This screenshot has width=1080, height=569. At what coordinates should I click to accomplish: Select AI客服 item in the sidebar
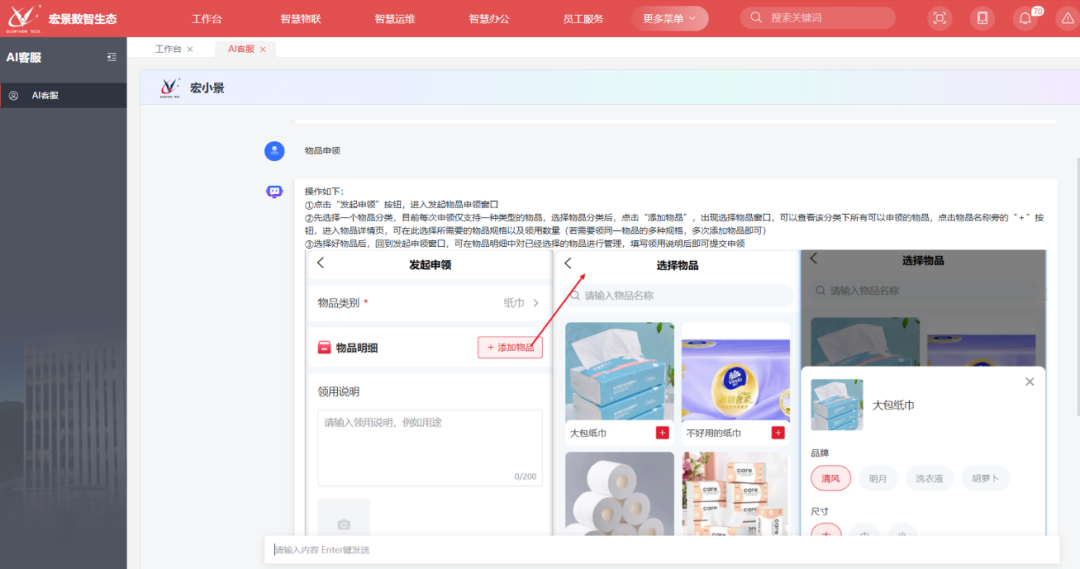[x=63, y=96]
